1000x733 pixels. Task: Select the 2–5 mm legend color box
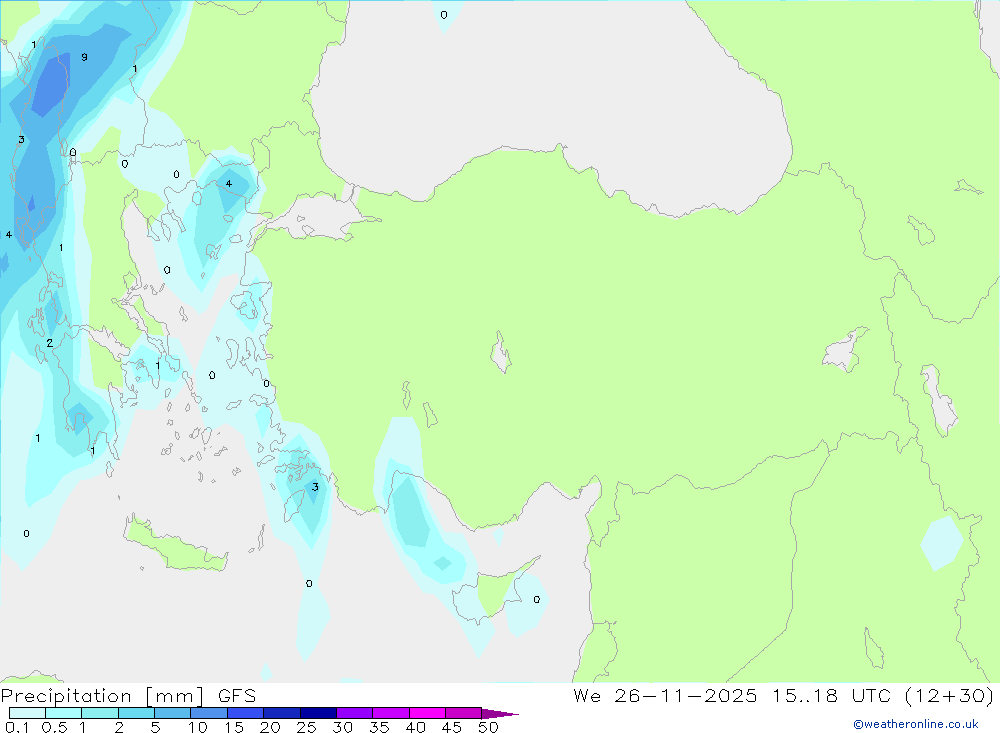pyautogui.click(x=136, y=713)
